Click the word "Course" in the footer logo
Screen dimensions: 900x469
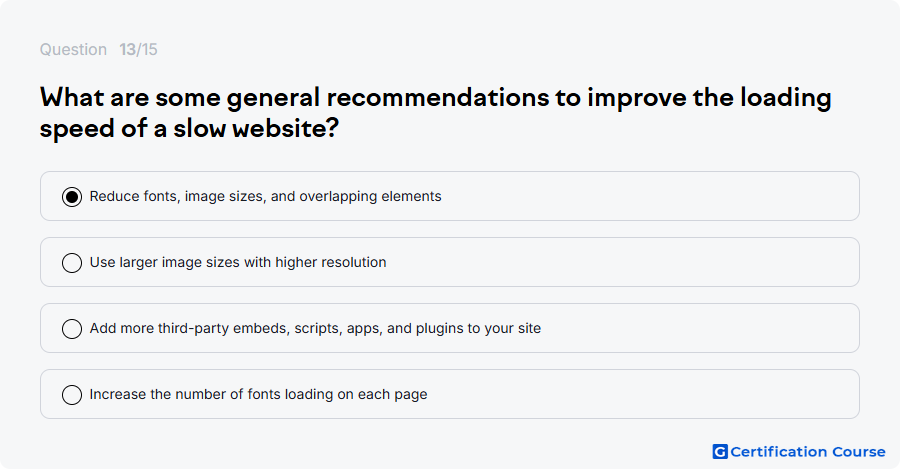click(x=859, y=452)
